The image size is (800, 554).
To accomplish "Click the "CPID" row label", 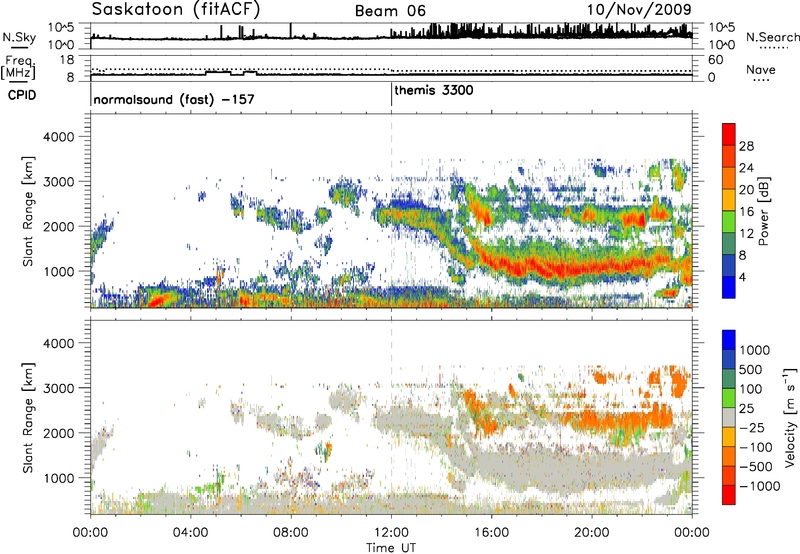I will point(22,95).
